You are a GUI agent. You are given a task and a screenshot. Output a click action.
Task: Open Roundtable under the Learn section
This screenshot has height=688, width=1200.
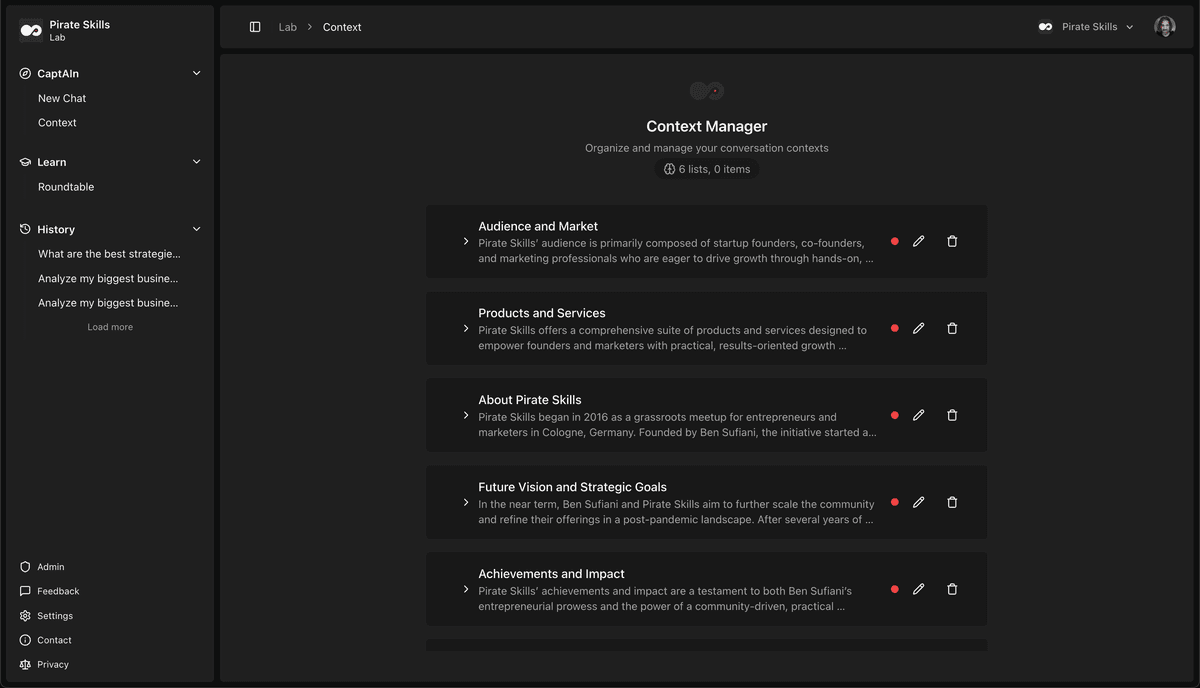pyautogui.click(x=66, y=186)
